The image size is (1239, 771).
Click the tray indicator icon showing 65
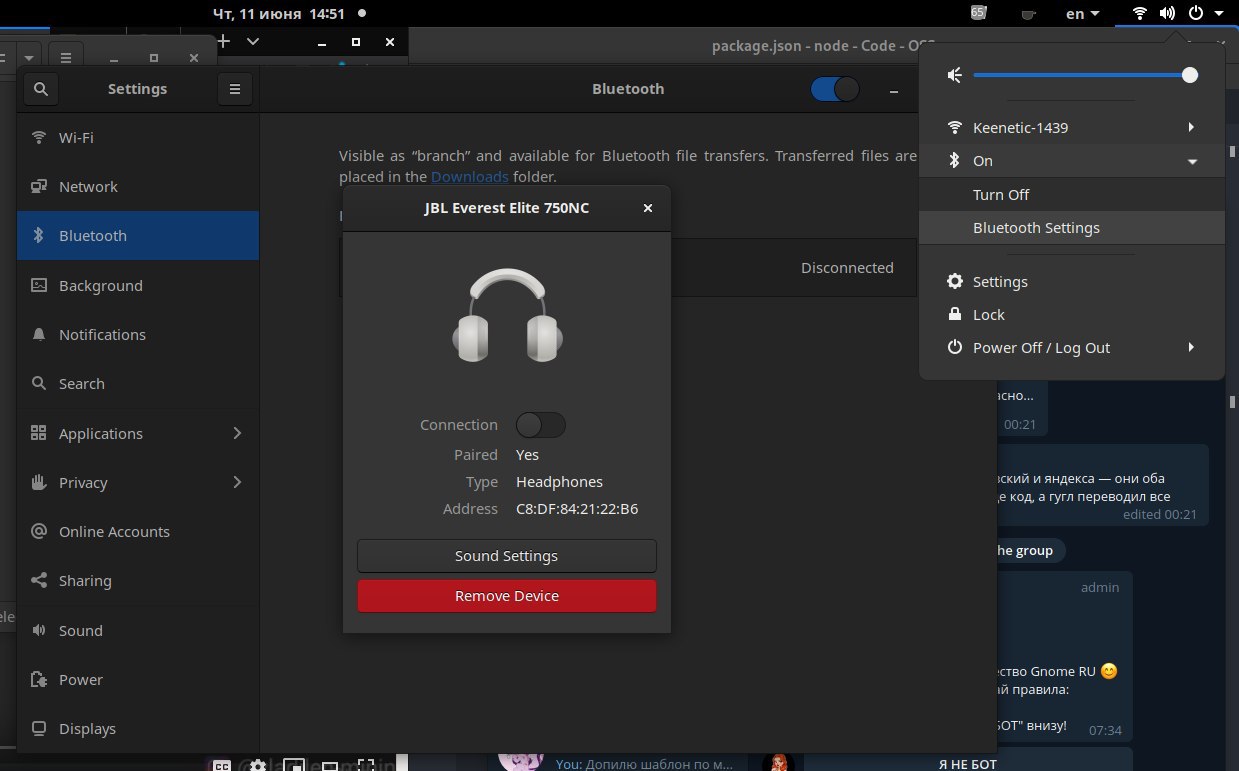click(978, 13)
